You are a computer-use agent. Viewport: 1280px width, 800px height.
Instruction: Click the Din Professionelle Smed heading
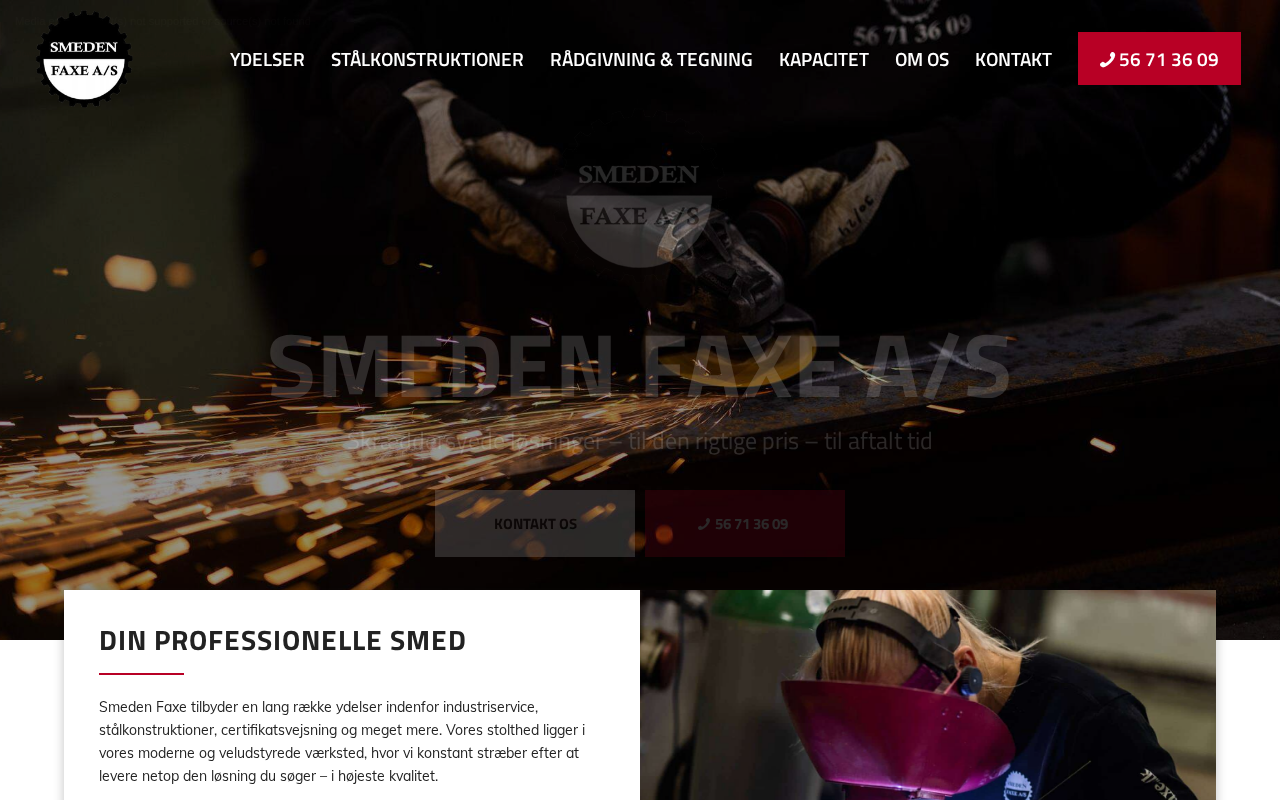pos(283,640)
